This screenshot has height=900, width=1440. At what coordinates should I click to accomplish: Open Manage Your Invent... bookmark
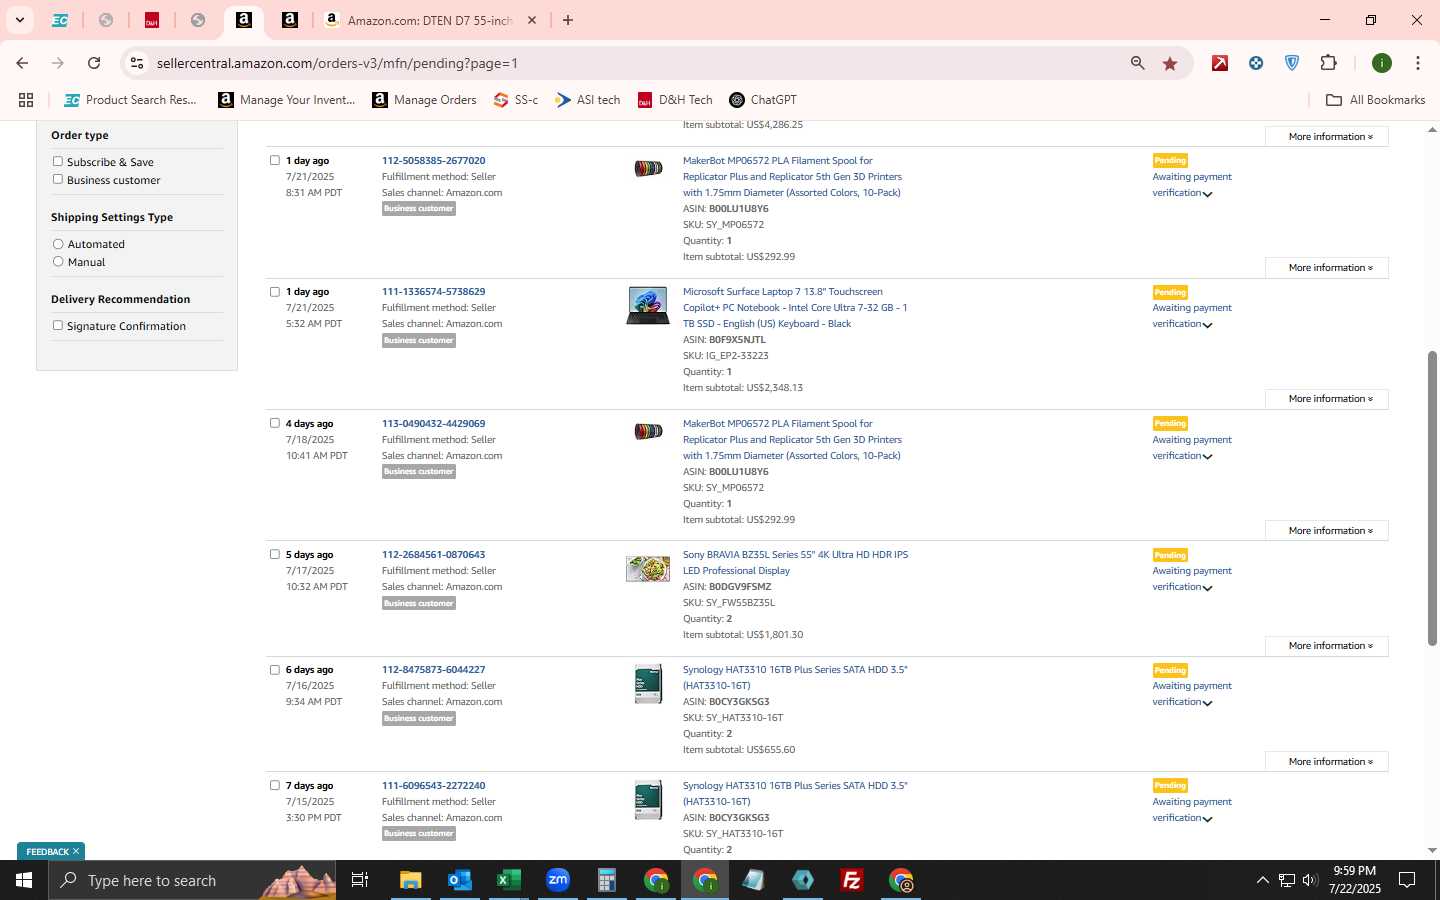[287, 100]
